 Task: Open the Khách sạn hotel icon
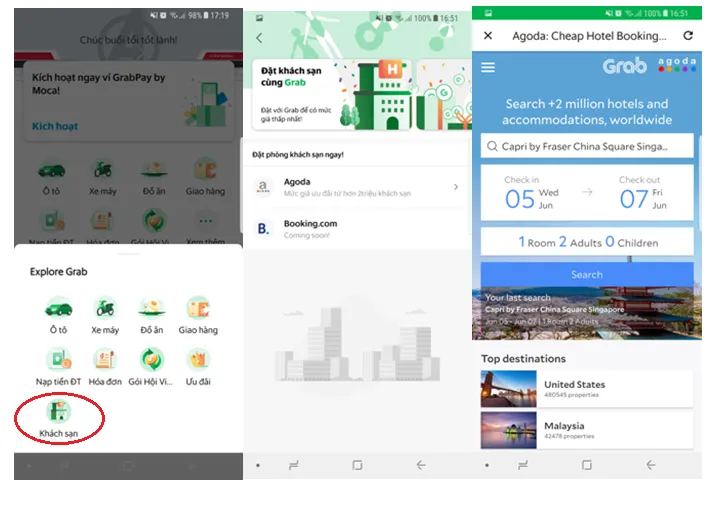[58, 418]
